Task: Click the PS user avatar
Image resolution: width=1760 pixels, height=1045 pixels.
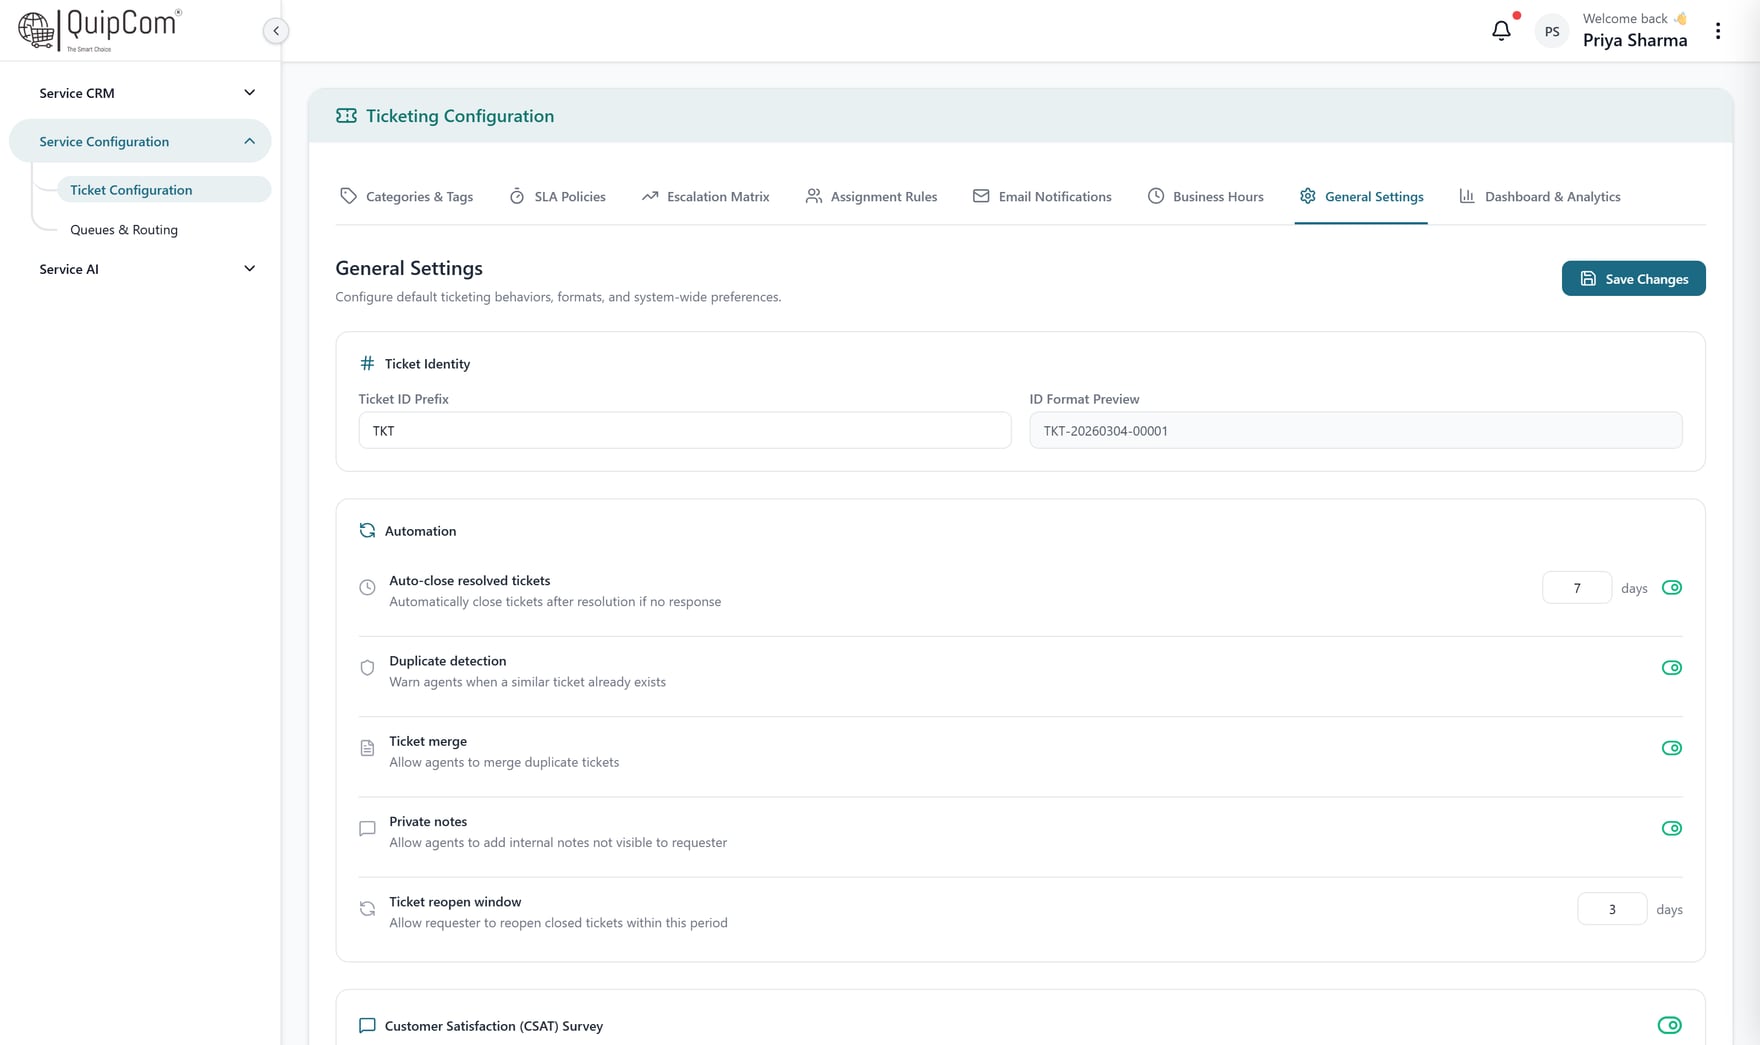Action: click(1552, 31)
